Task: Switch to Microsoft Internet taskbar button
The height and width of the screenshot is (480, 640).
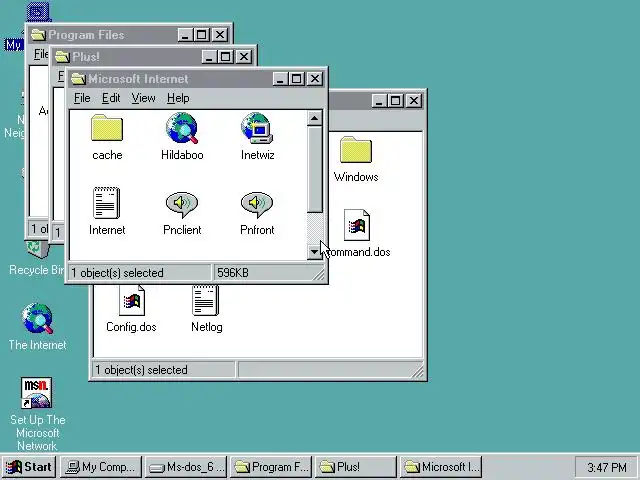Action: coord(441,467)
